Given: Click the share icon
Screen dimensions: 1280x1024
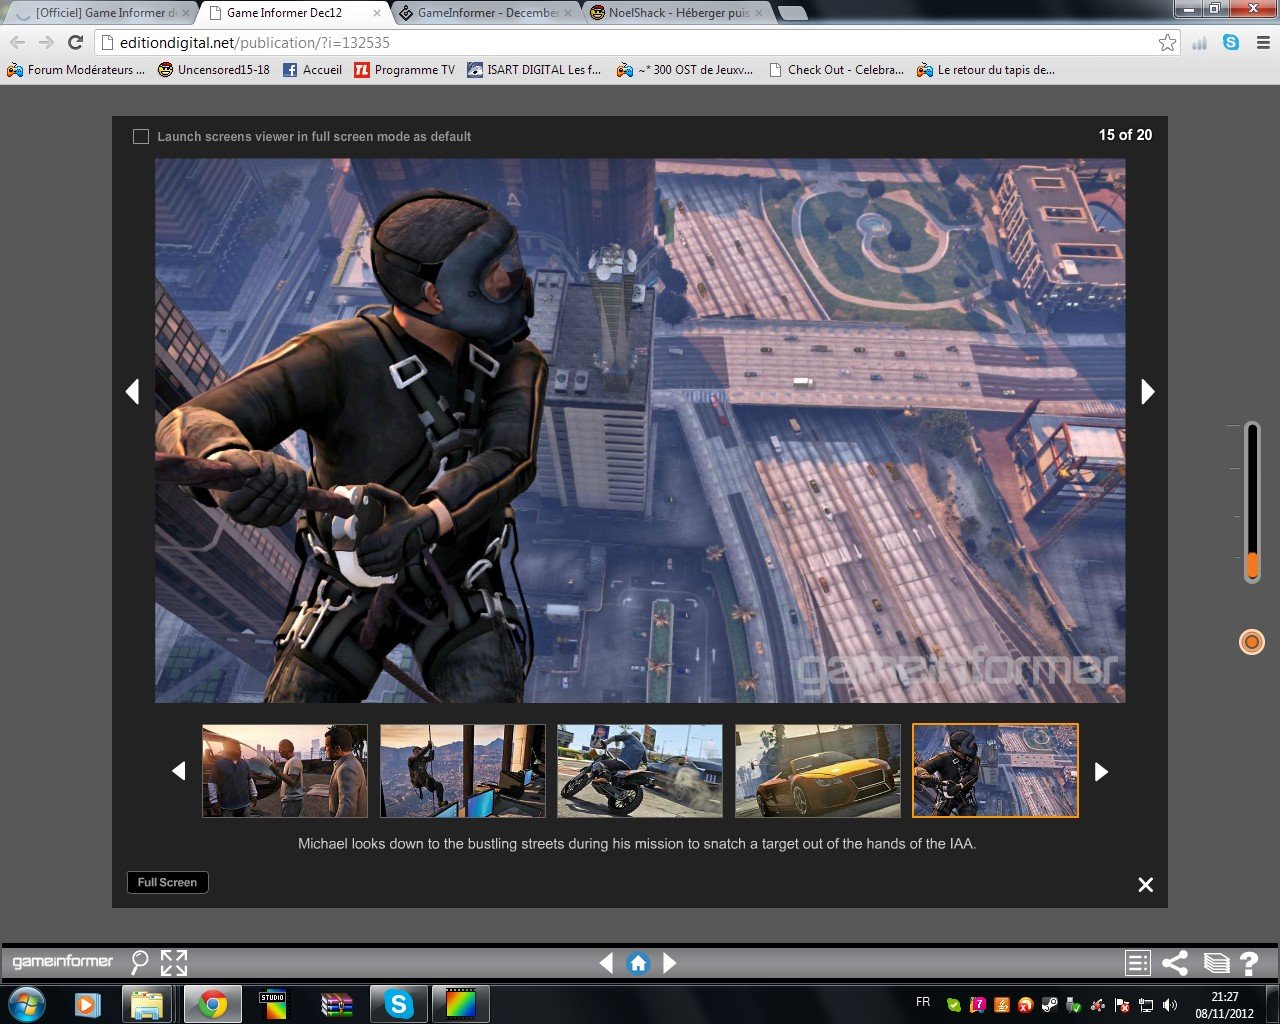Looking at the screenshot, I should point(1175,963).
